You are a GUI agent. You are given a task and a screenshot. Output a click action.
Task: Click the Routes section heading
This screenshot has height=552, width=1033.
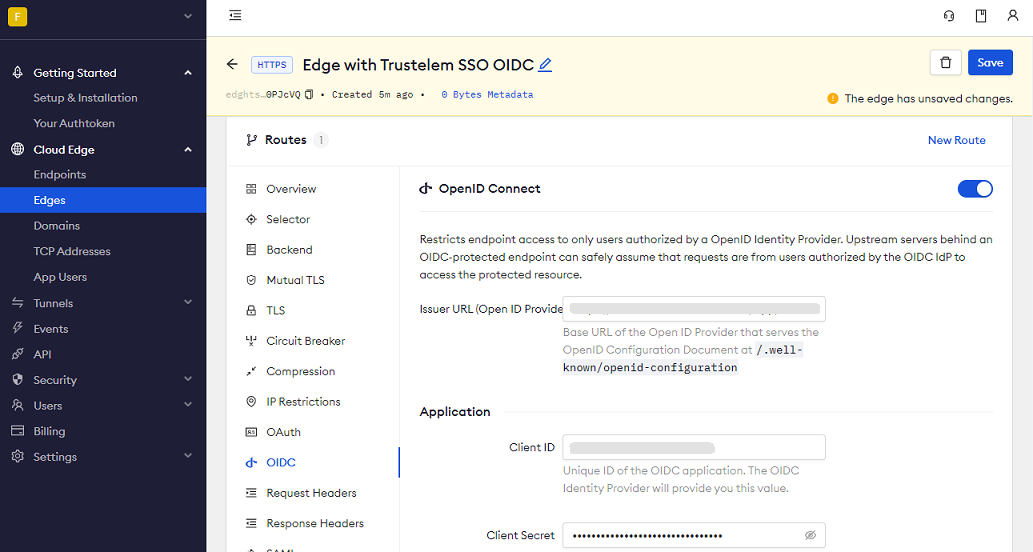(x=286, y=140)
